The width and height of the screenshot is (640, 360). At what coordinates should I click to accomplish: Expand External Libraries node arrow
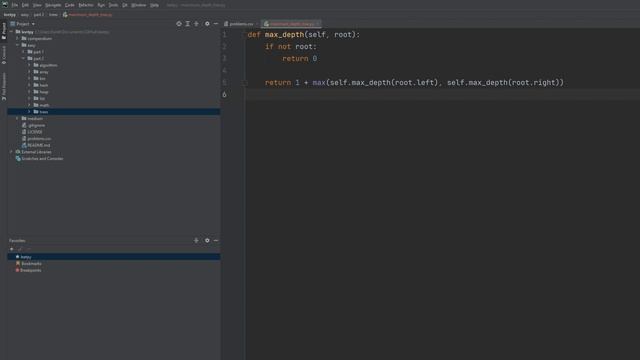[x=11, y=152]
